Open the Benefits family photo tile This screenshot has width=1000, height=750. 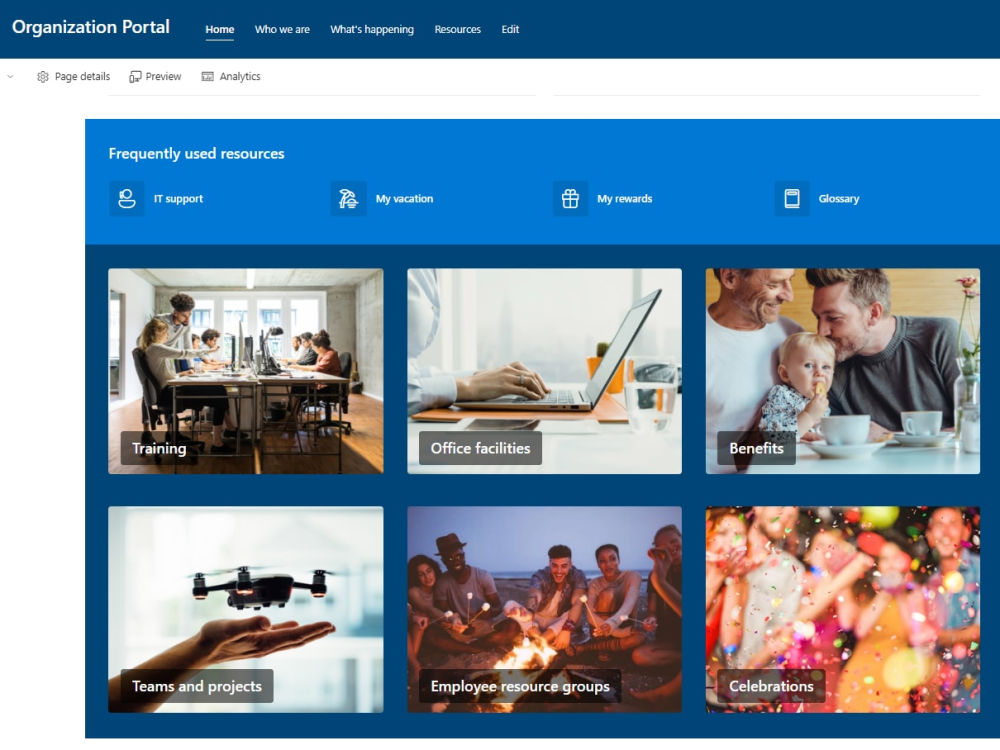point(842,371)
